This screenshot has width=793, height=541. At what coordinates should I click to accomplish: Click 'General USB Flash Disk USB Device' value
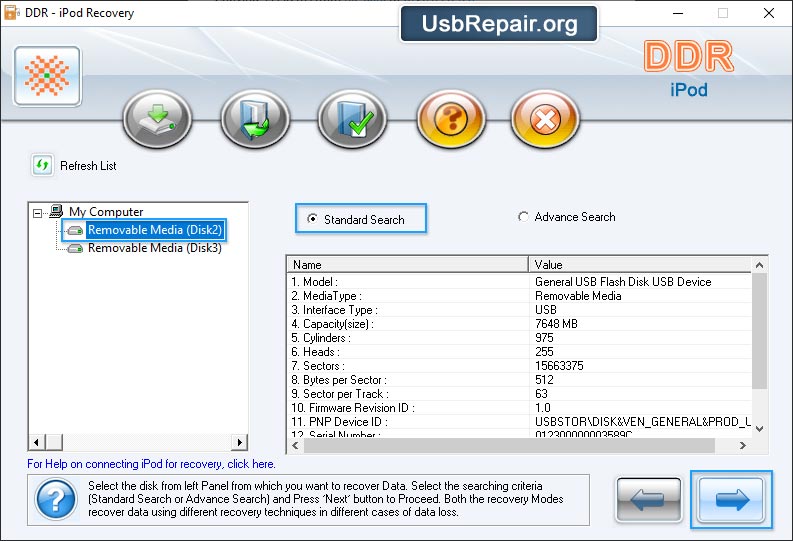[623, 282]
